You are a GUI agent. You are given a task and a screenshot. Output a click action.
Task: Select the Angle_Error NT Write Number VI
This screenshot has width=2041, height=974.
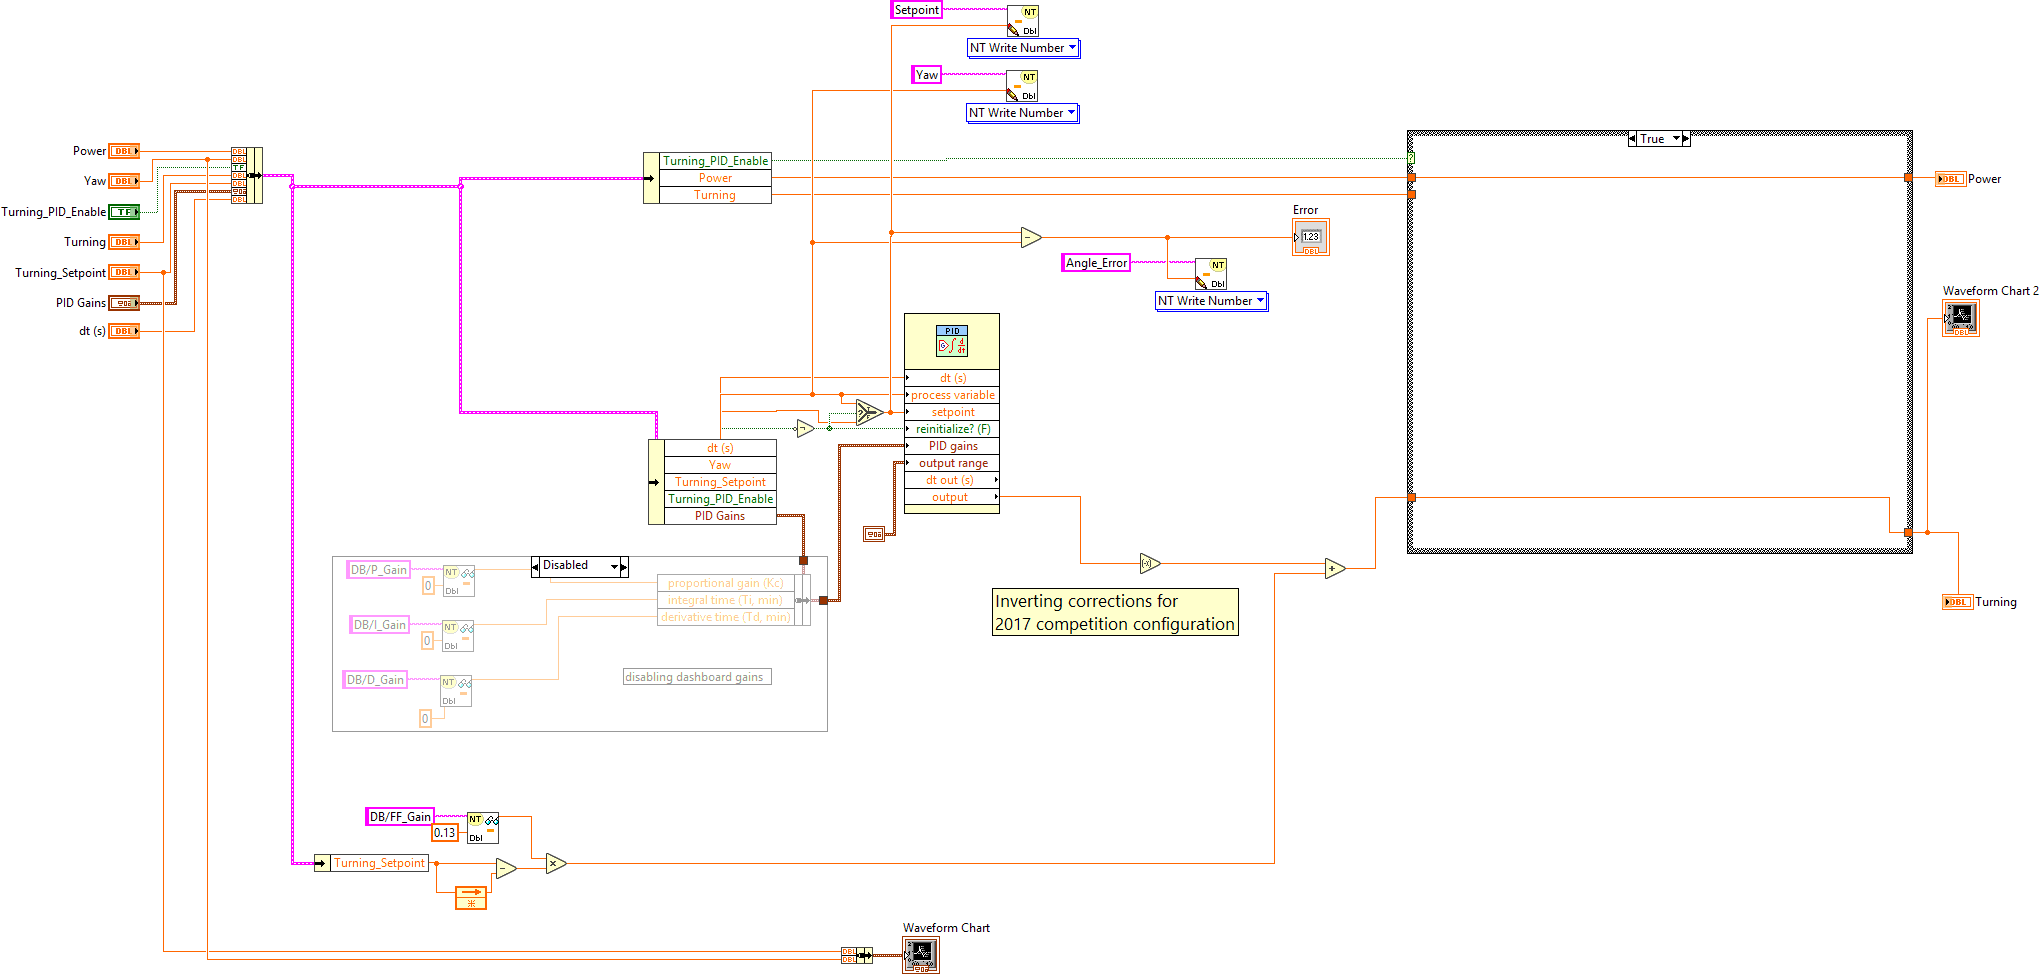[x=1211, y=274]
